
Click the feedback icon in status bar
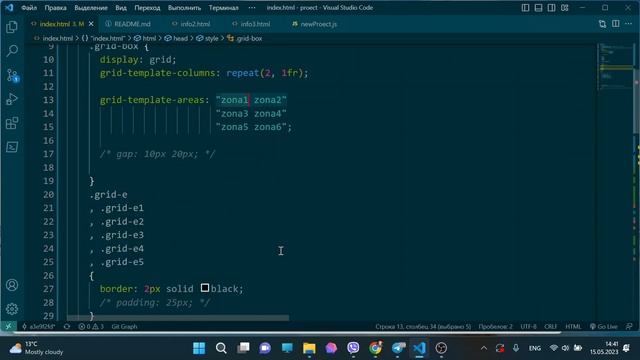coord(629,327)
